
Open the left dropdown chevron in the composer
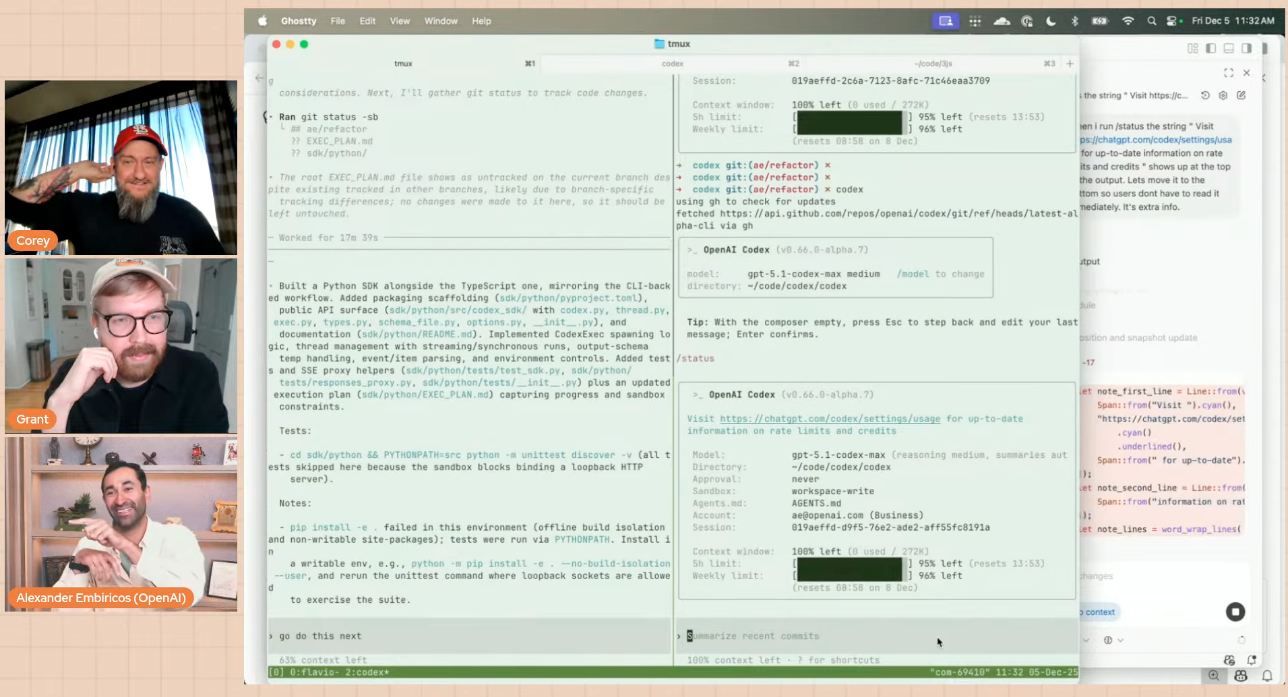pyautogui.click(x=1086, y=640)
